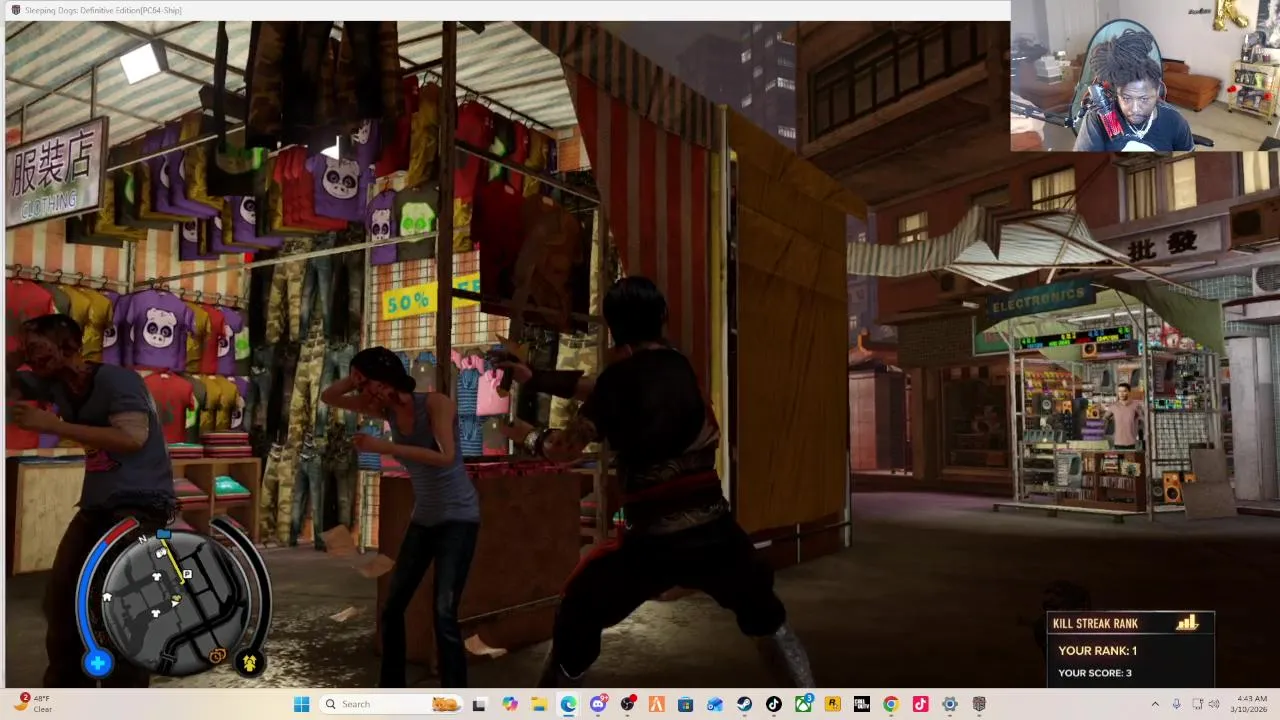Viewport: 1280px width, 720px height.
Task: Open Steam from the taskbar
Action: 744,704
